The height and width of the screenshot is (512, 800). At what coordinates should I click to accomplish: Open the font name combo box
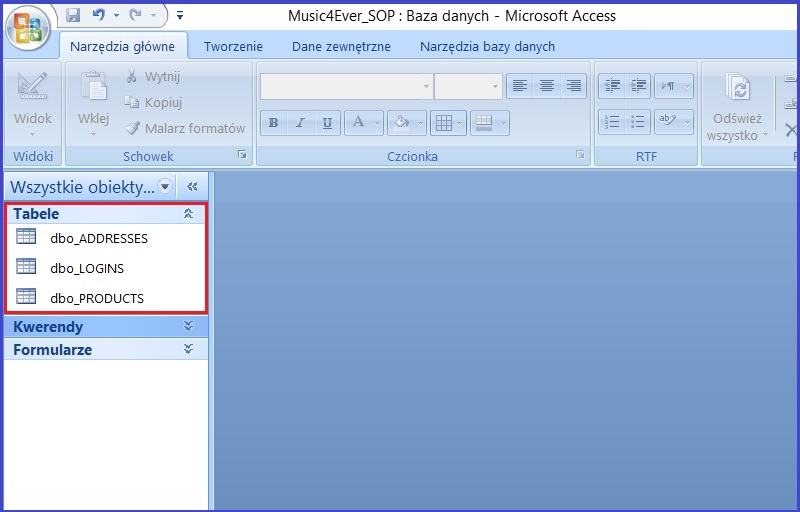[346, 86]
